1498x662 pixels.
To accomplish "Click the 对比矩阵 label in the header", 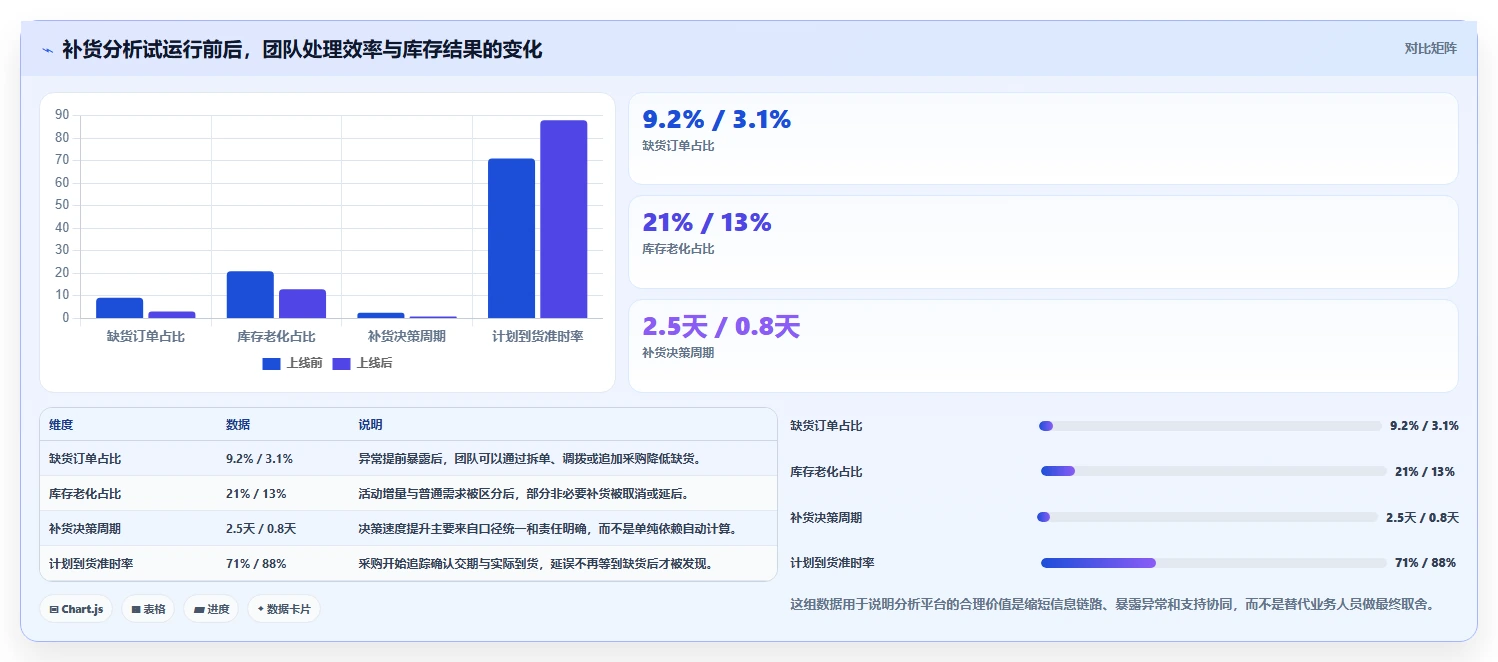I will tap(1431, 48).
